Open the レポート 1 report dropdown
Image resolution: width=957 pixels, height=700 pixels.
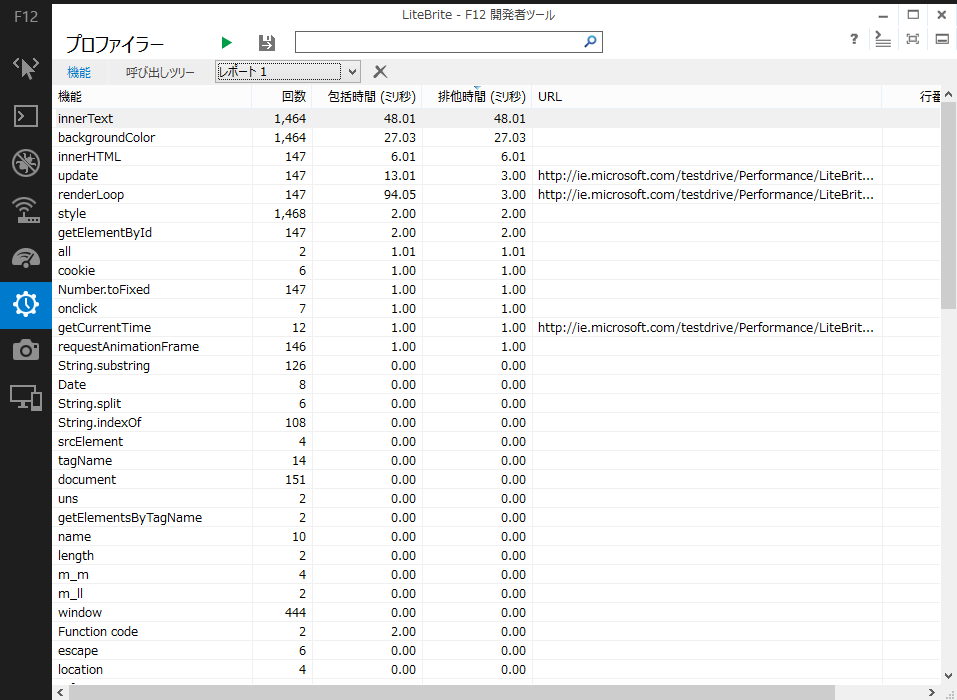click(287, 71)
